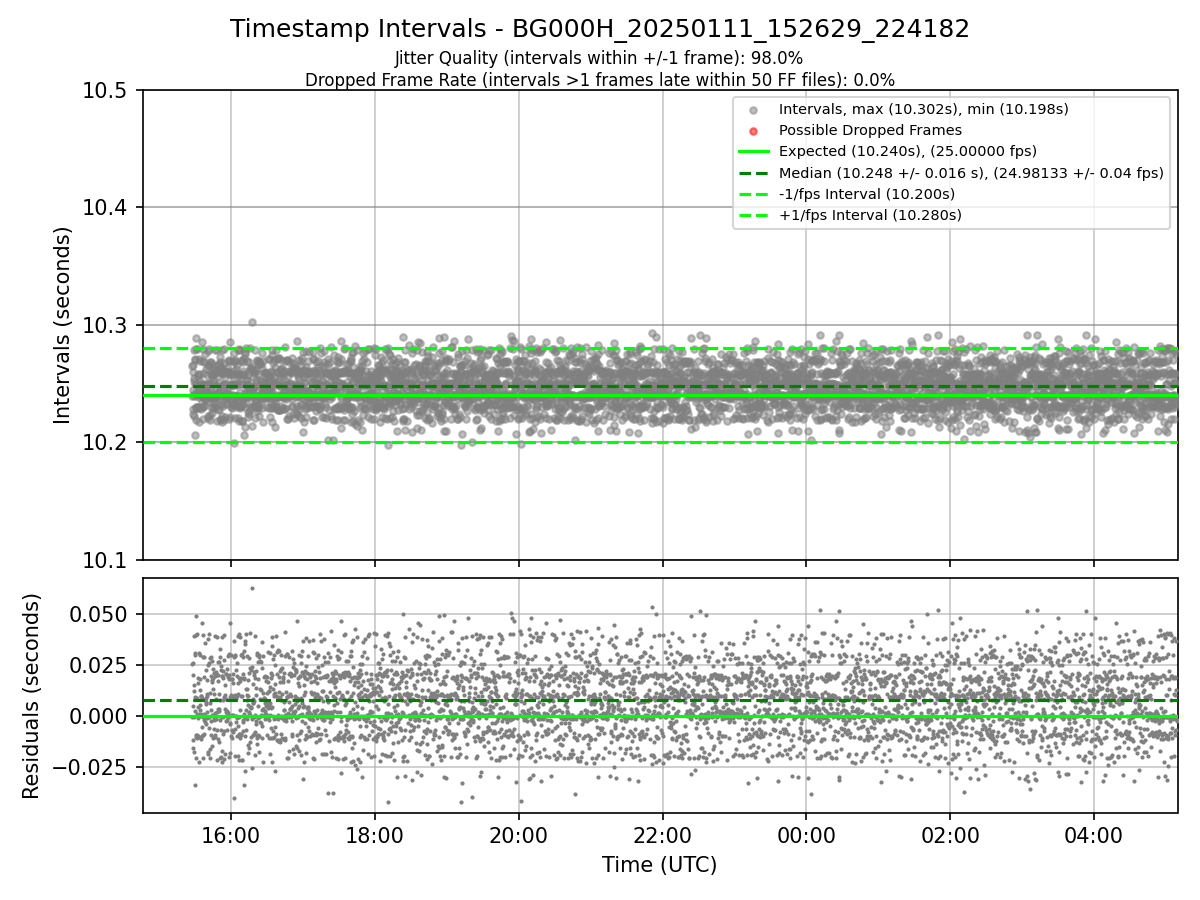Click the '-1/fps Interval (10.200s)' legend entry
Viewport: 1200px width, 900px height.
pos(867,194)
